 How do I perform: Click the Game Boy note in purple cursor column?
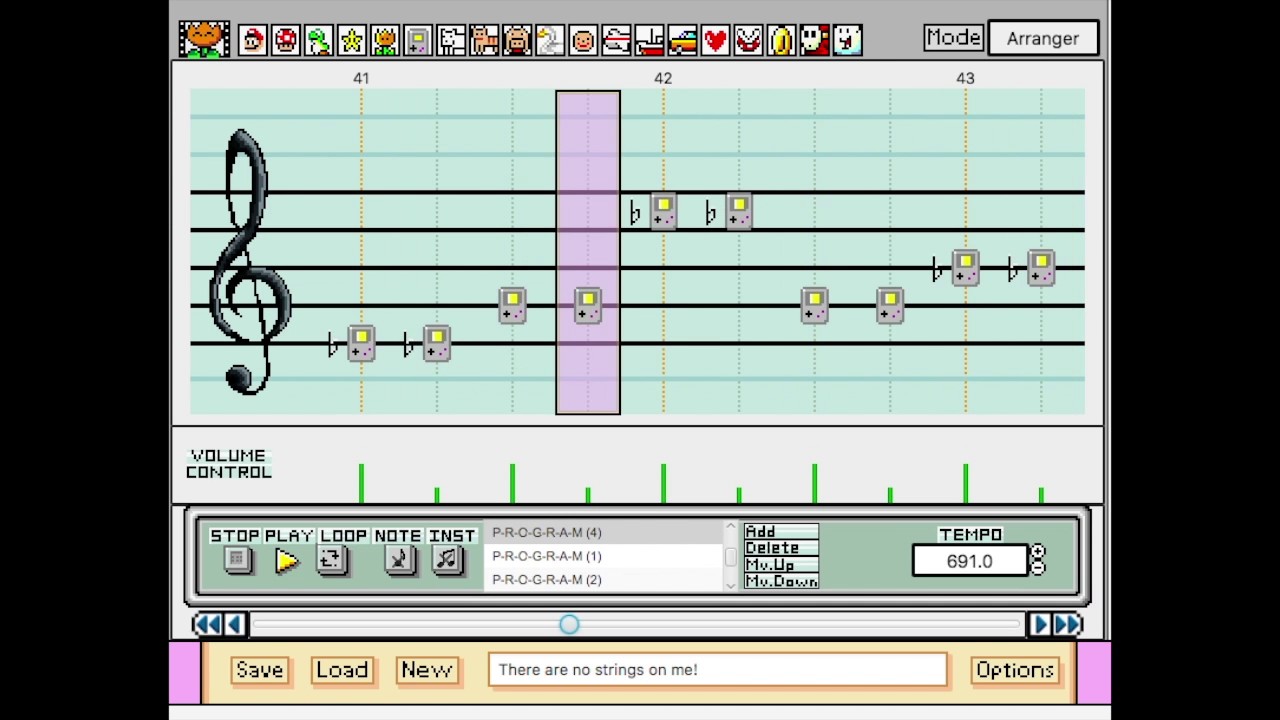(x=588, y=306)
